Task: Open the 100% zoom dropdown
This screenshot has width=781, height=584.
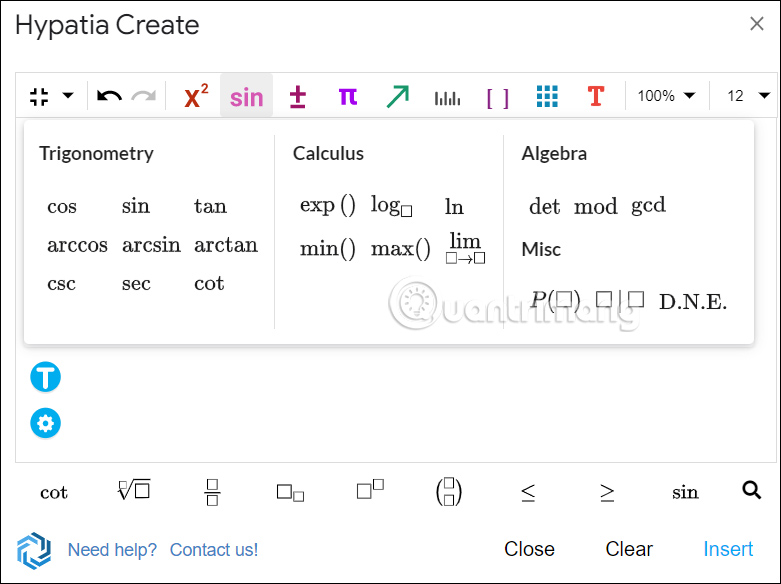Action: [666, 96]
